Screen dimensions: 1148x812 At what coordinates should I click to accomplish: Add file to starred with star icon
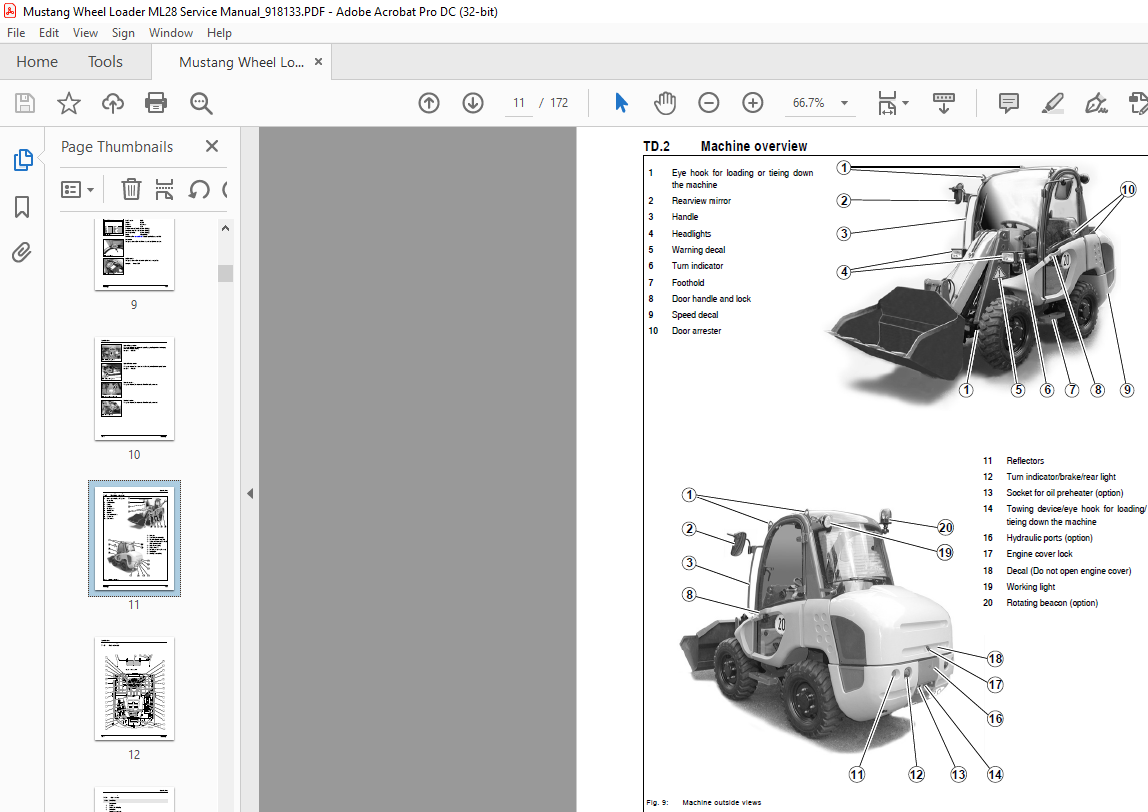click(x=69, y=103)
